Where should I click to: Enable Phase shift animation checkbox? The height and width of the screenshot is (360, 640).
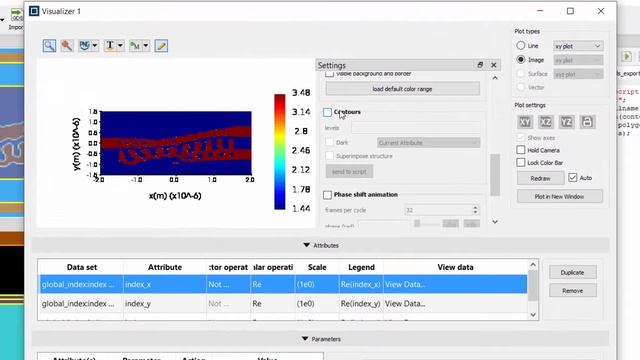click(327, 195)
